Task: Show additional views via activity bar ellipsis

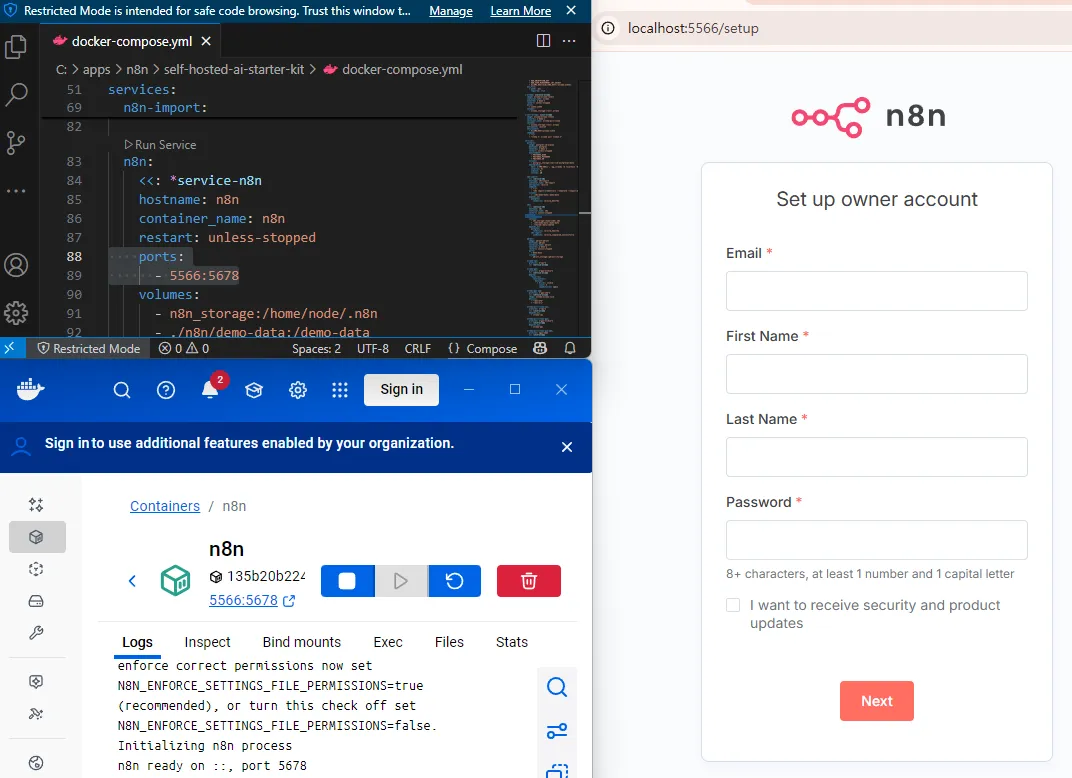Action: pyautogui.click(x=16, y=191)
